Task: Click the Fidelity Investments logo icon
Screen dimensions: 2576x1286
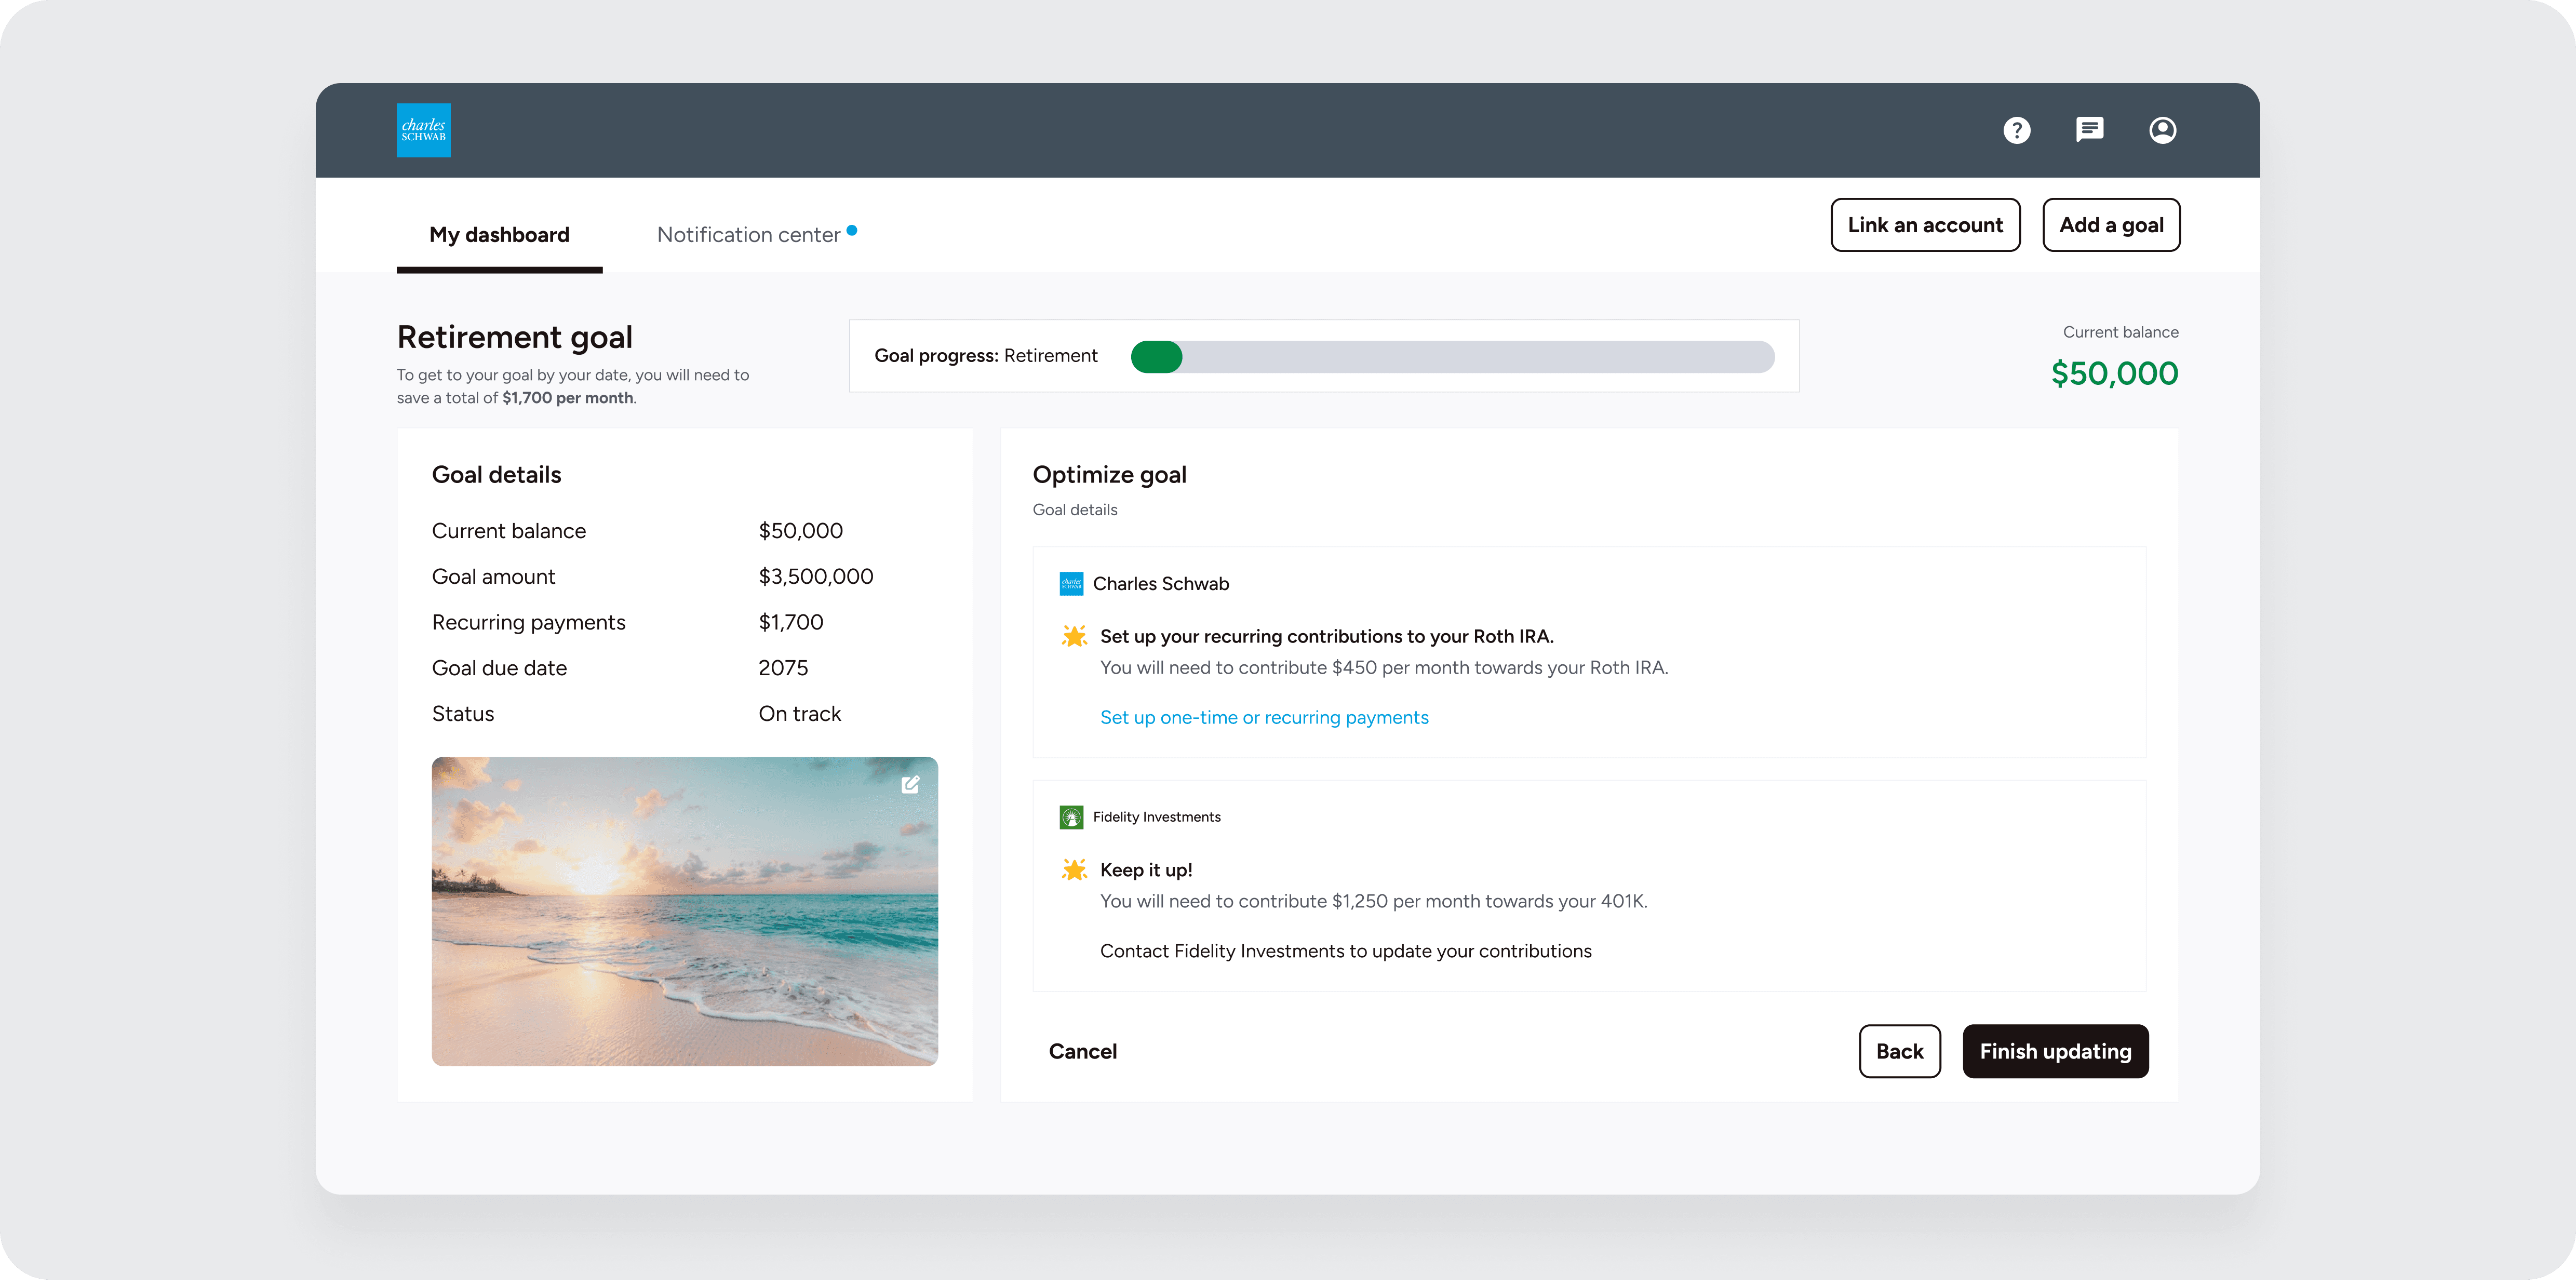Action: (x=1071, y=817)
